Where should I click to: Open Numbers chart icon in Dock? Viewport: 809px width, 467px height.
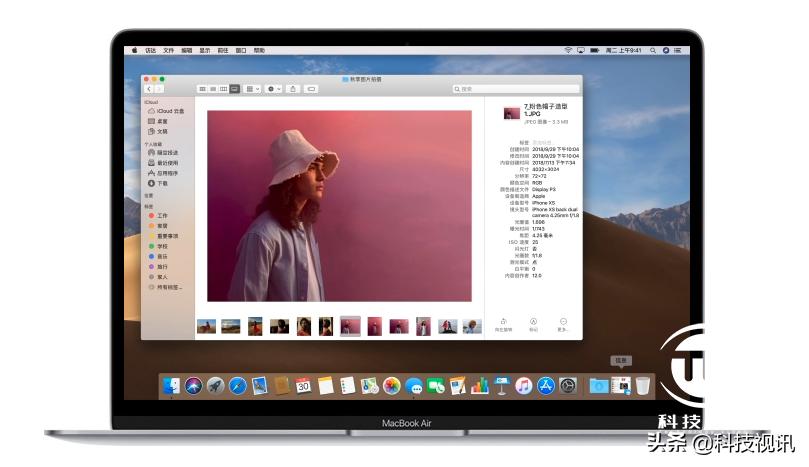(479, 385)
